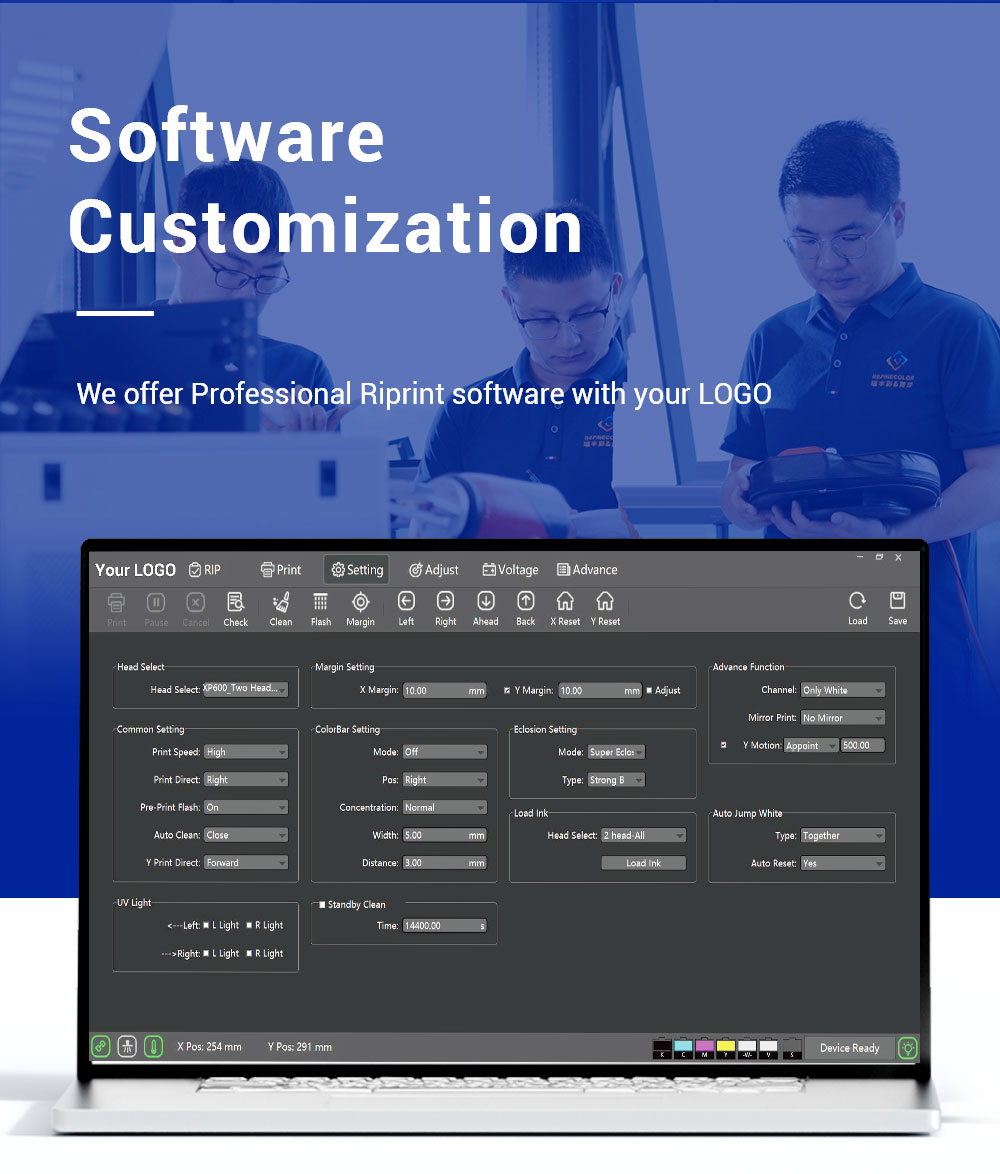This screenshot has width=1000, height=1174.
Task: Open the Advance tab
Action: click(588, 570)
